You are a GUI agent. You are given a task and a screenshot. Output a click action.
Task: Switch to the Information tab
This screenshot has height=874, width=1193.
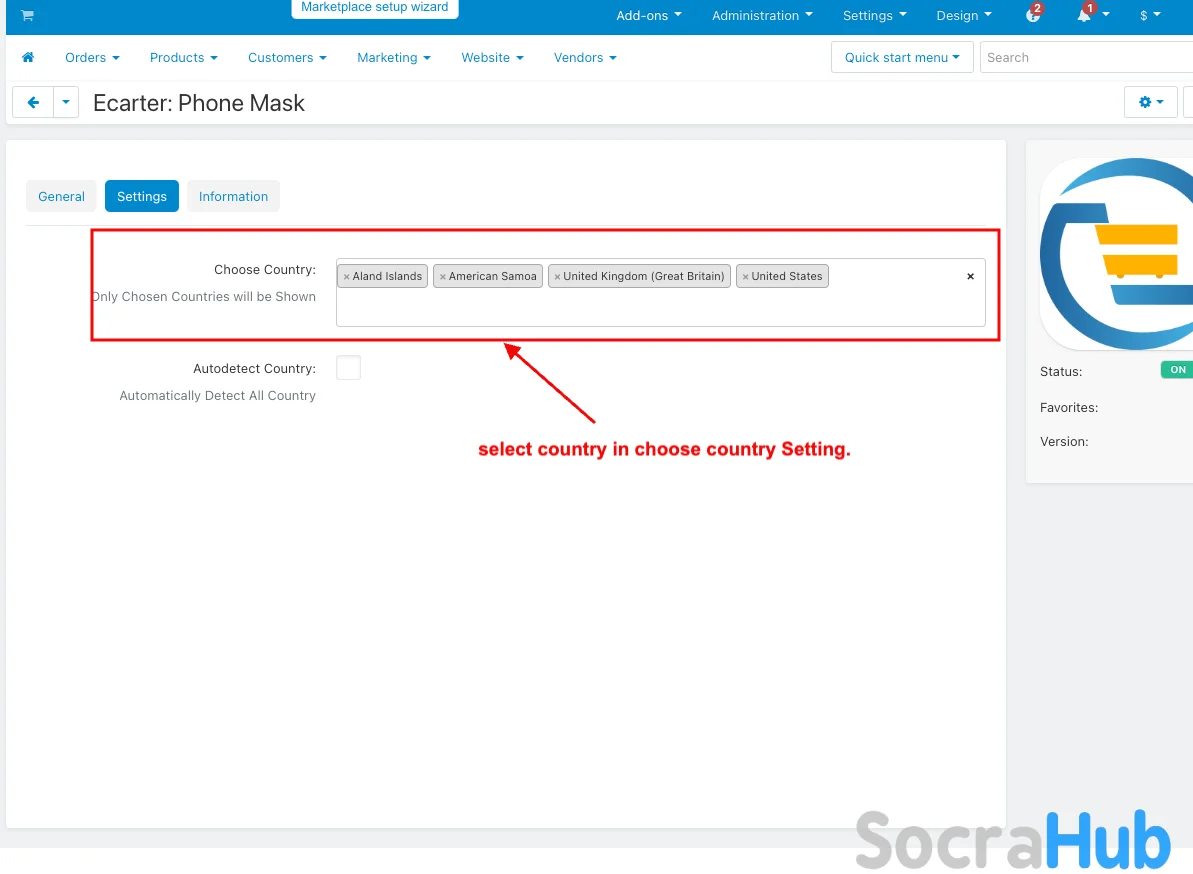(x=233, y=196)
